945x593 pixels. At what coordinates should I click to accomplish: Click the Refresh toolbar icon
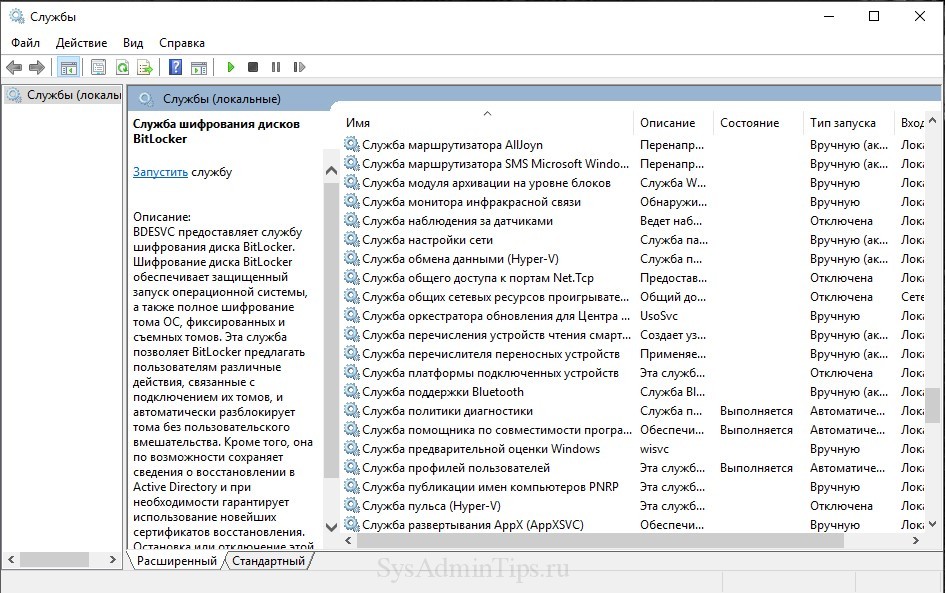[x=122, y=67]
